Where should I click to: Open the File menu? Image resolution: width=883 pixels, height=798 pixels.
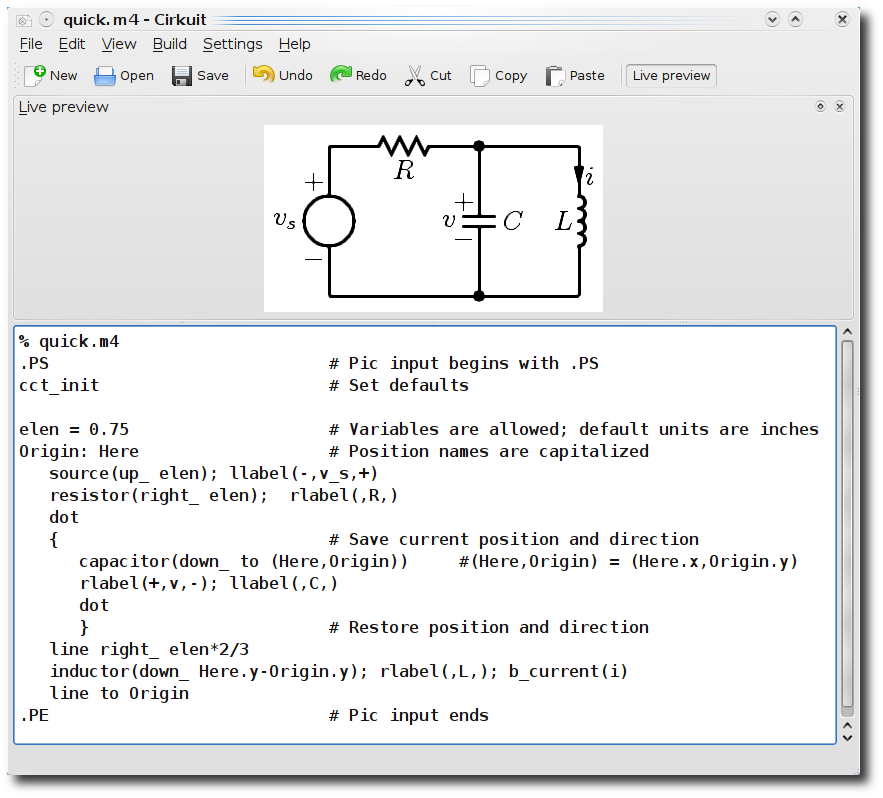31,44
